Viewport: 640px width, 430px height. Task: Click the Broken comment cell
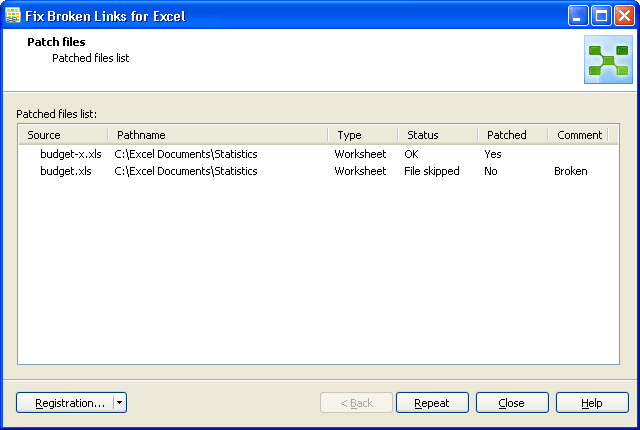point(571,171)
